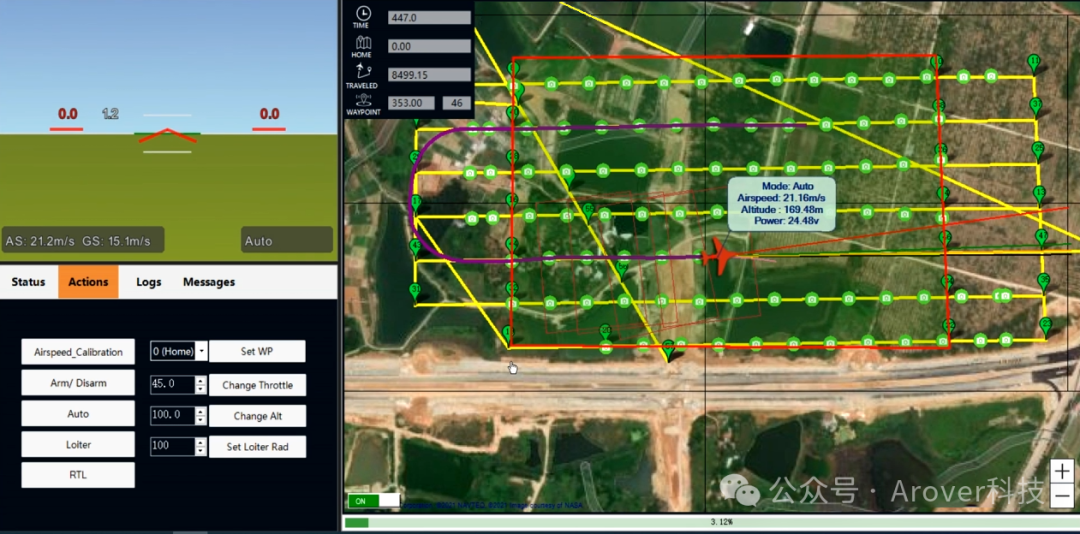This screenshot has width=1080, height=534.
Task: Open the 0 (Home) waypoint dropdown
Action: 202,351
